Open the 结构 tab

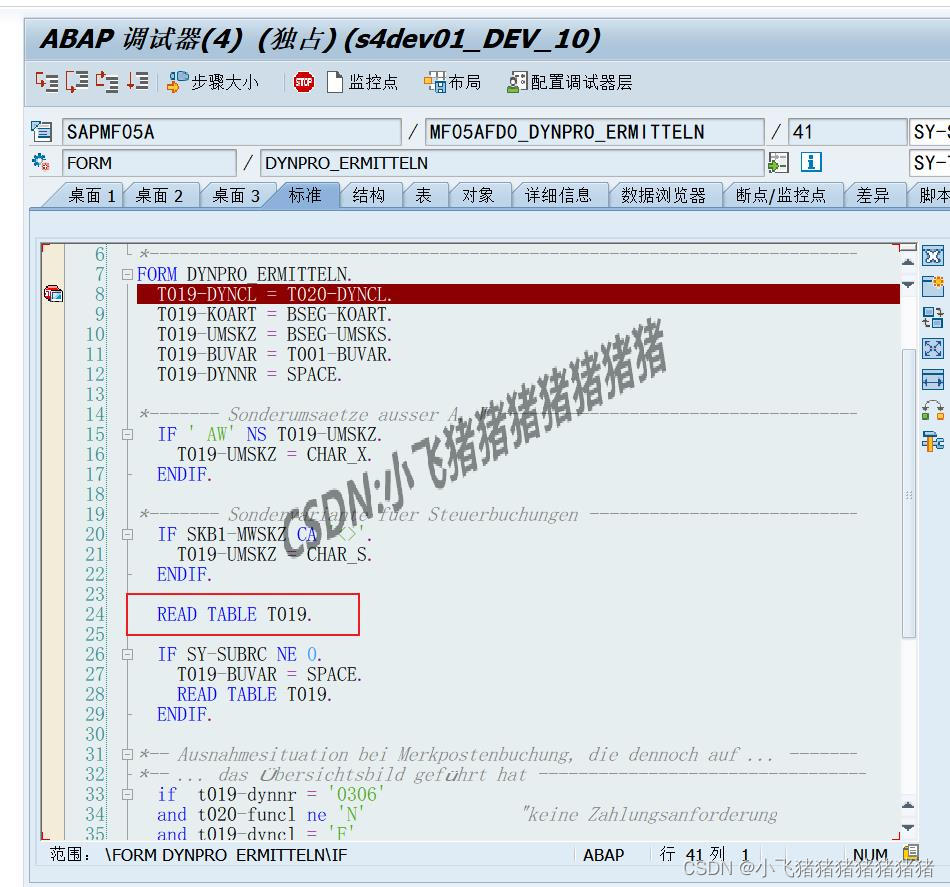[368, 195]
